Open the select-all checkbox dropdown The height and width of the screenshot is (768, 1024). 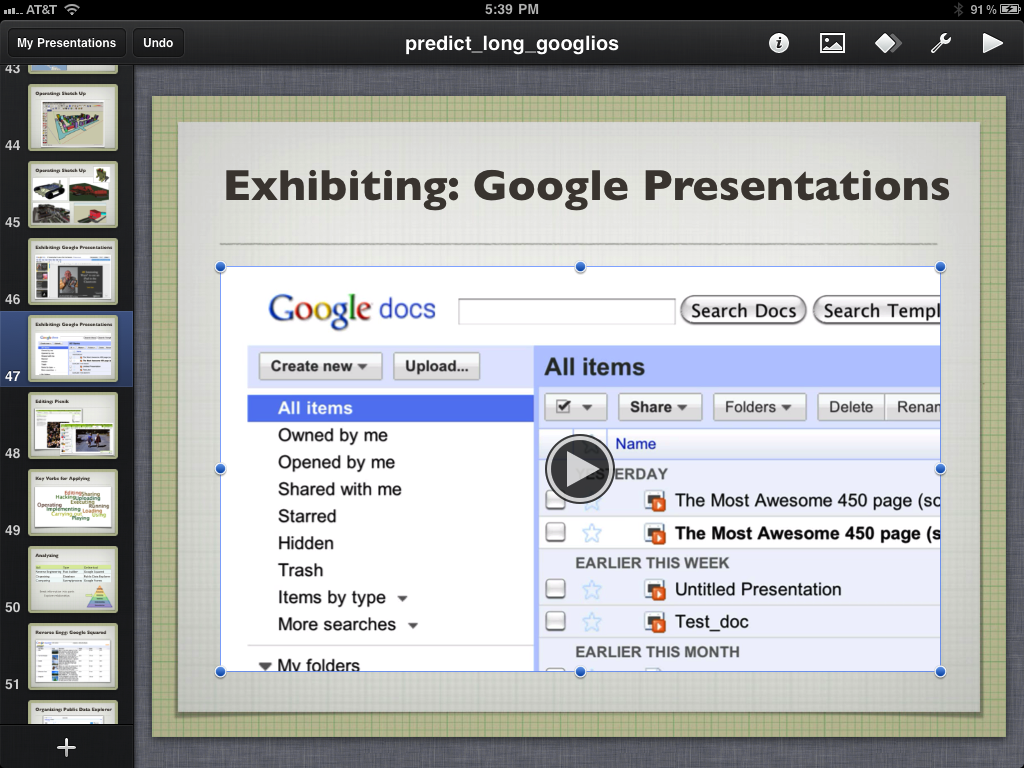[575, 407]
